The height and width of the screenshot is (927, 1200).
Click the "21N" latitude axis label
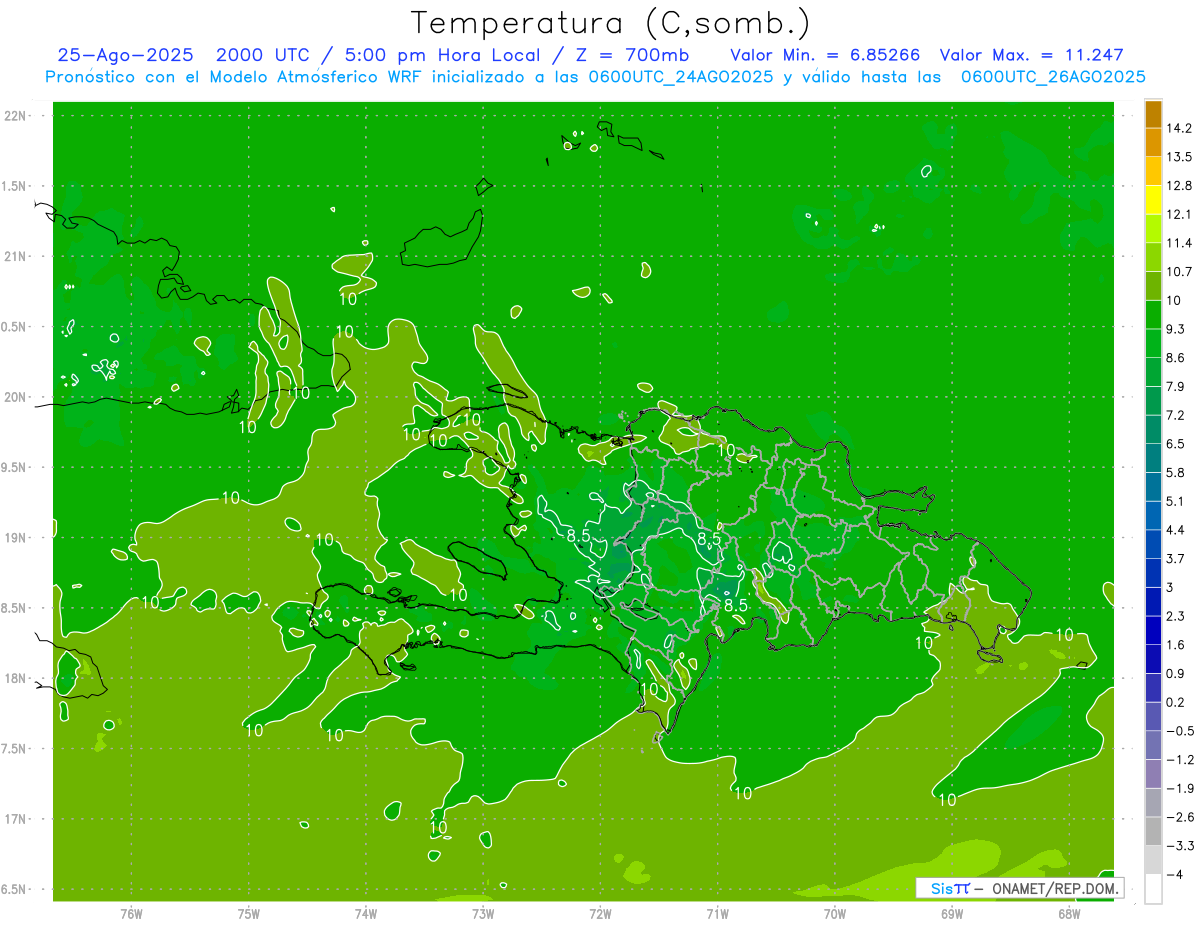pyautogui.click(x=16, y=256)
